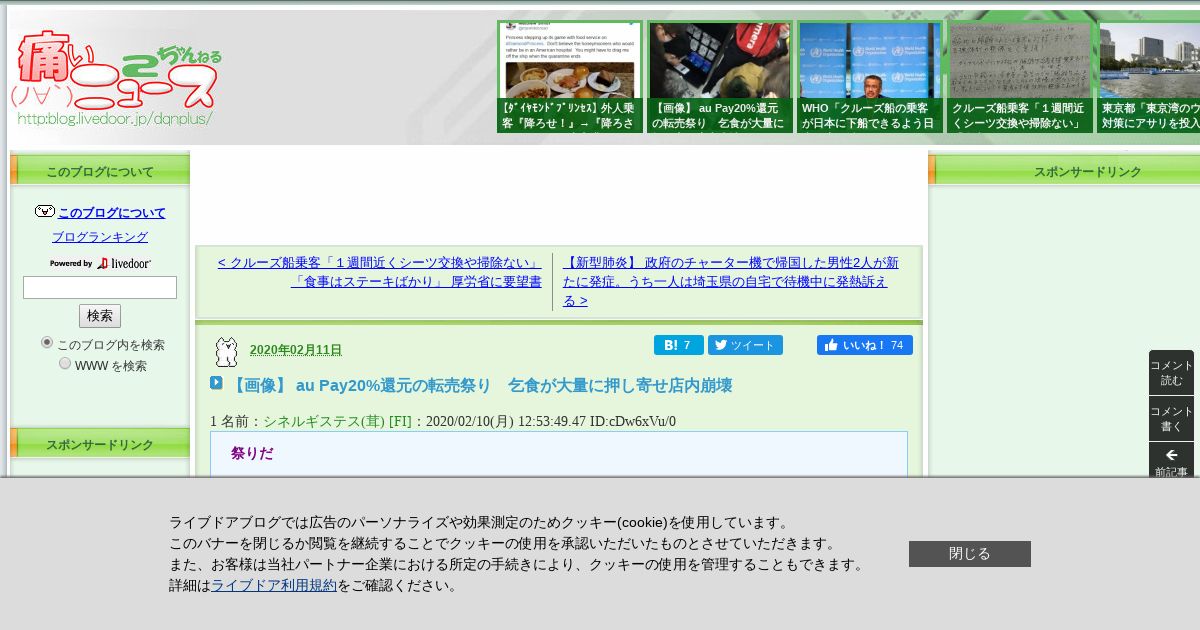Click the left sidebar スポンサードリンク header
This screenshot has width=1200, height=630.
point(100,445)
